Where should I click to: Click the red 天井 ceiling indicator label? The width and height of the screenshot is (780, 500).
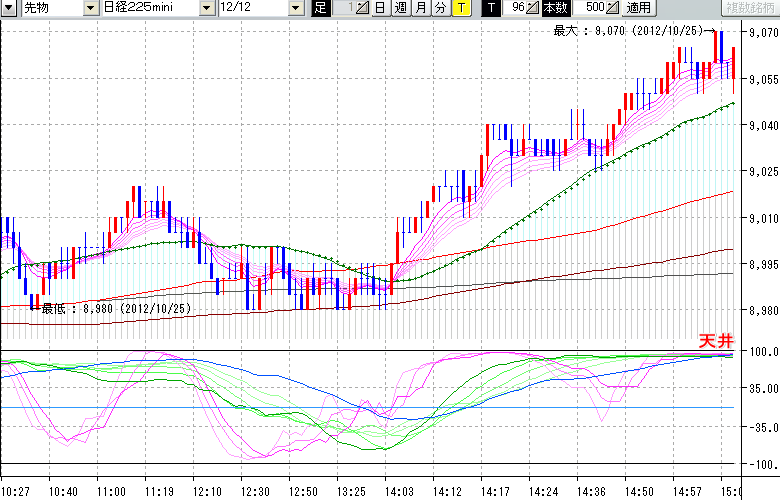click(x=714, y=341)
